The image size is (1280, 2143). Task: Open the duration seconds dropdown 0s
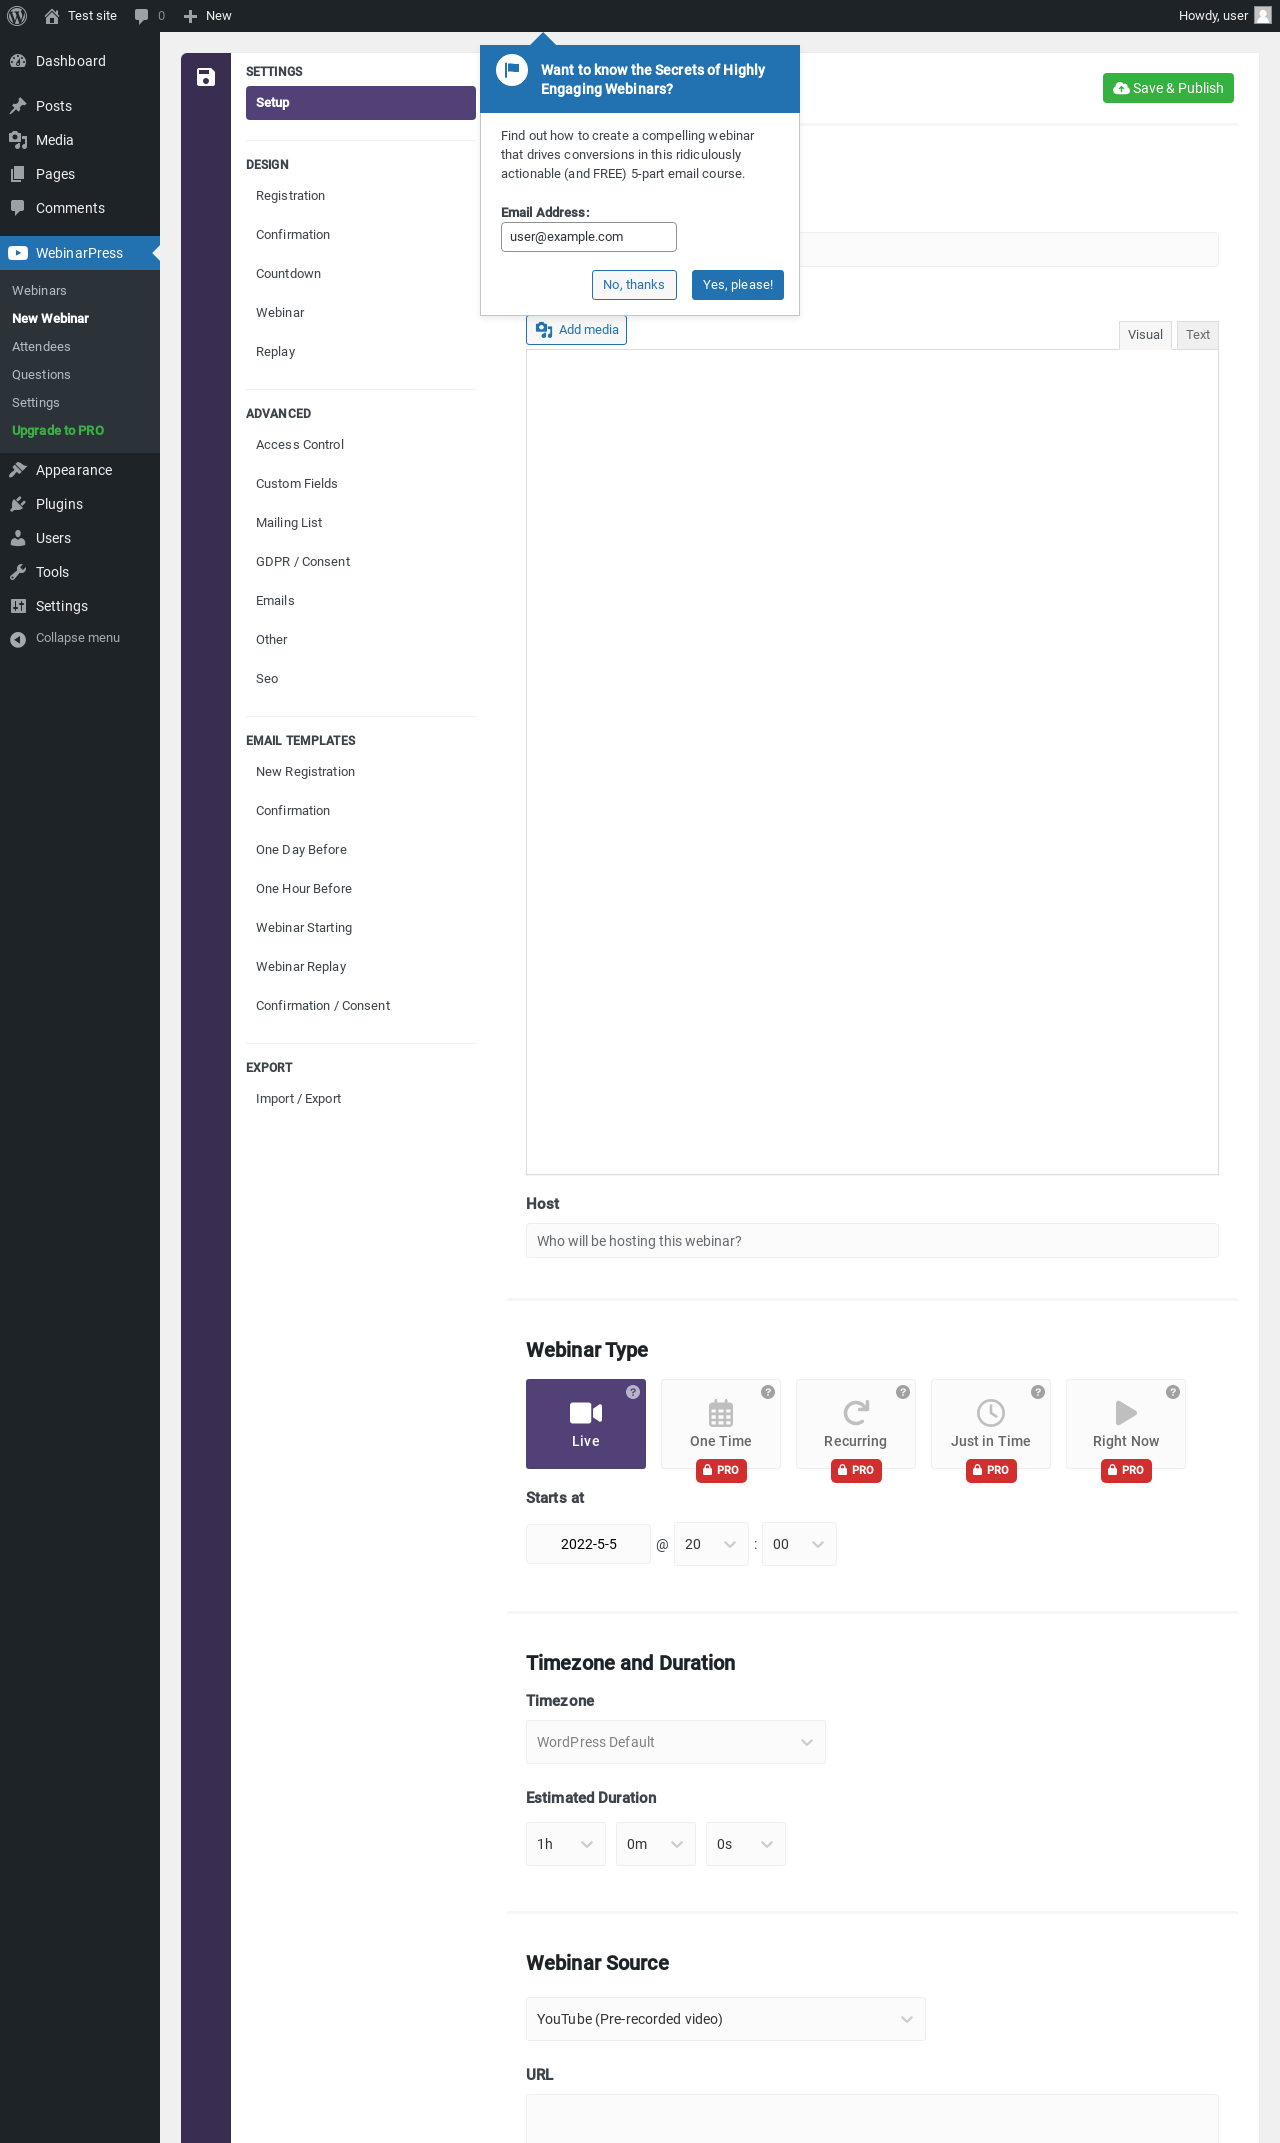[746, 1844]
